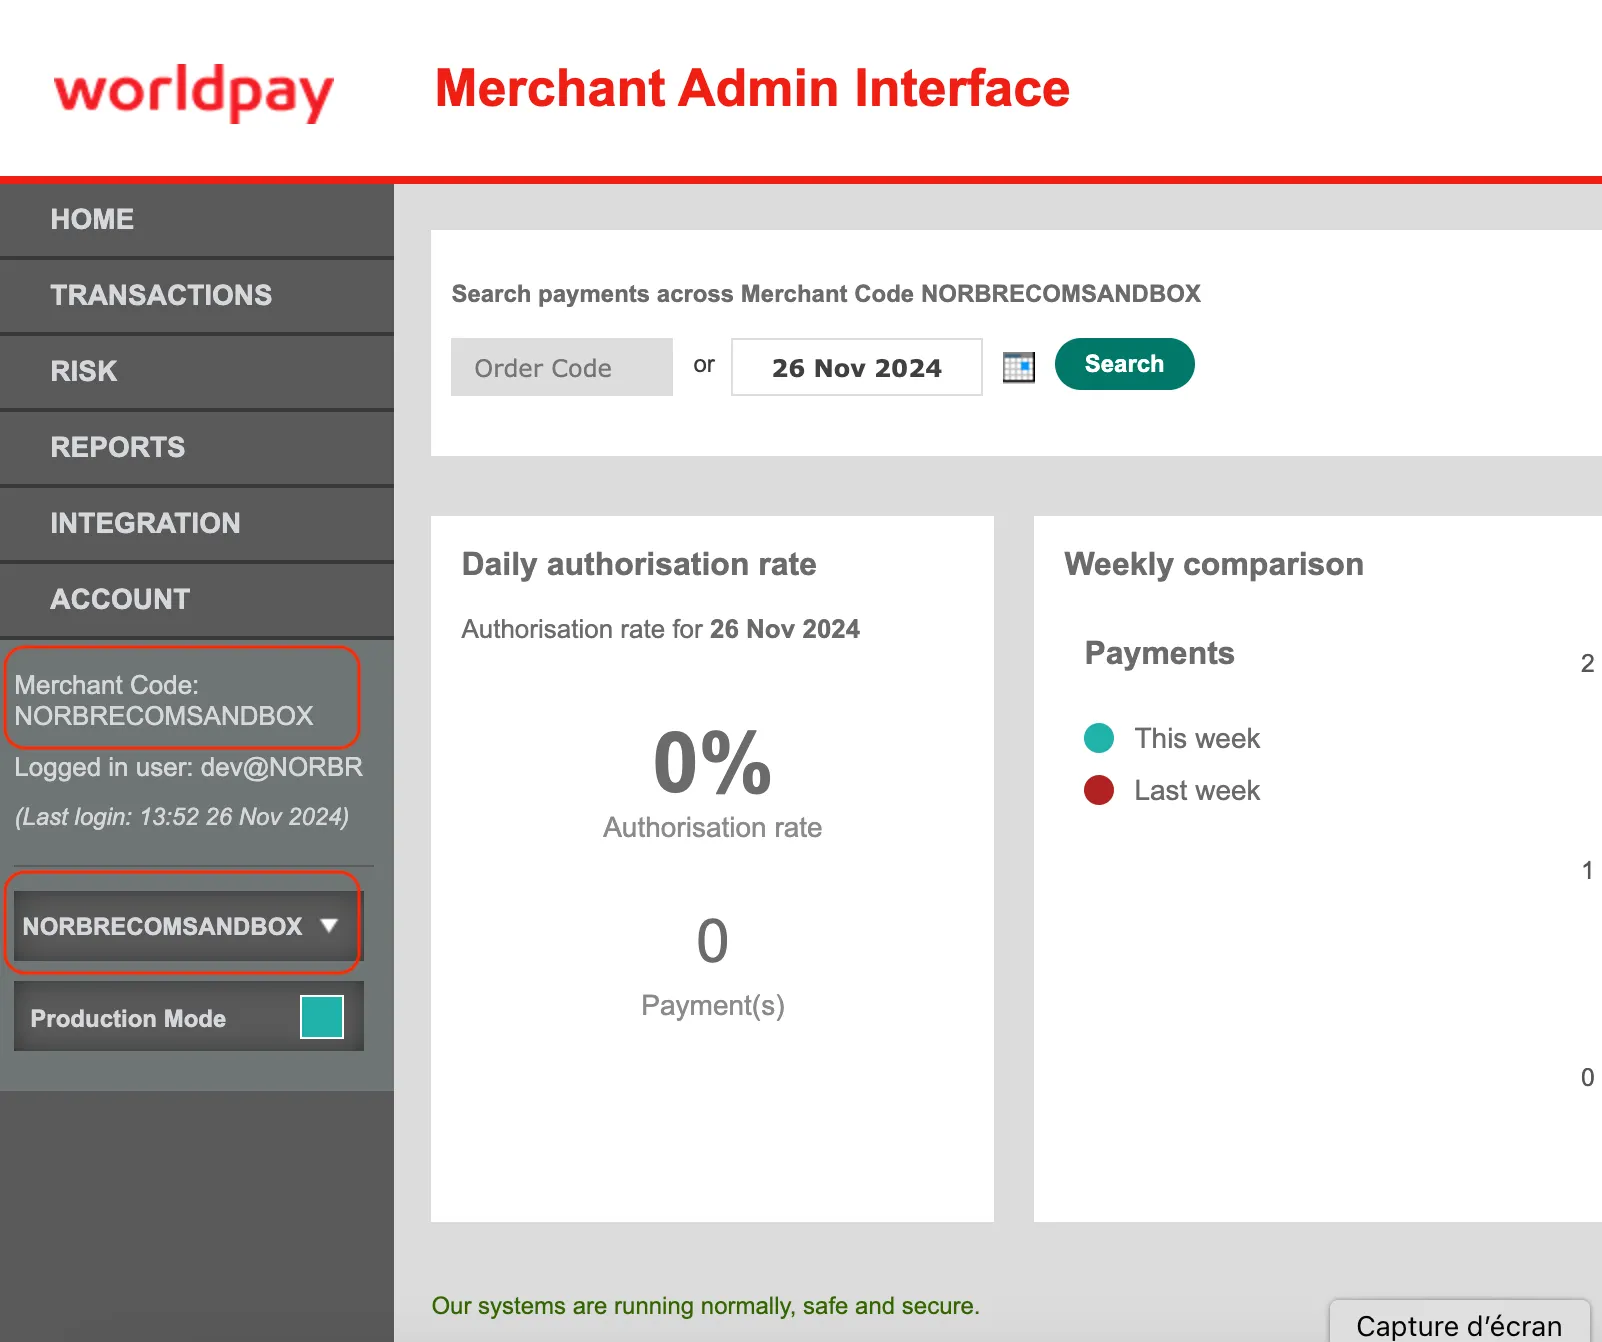Click the 26 Nov 2024 date field
Screen dimensions: 1602x1342
click(x=857, y=367)
